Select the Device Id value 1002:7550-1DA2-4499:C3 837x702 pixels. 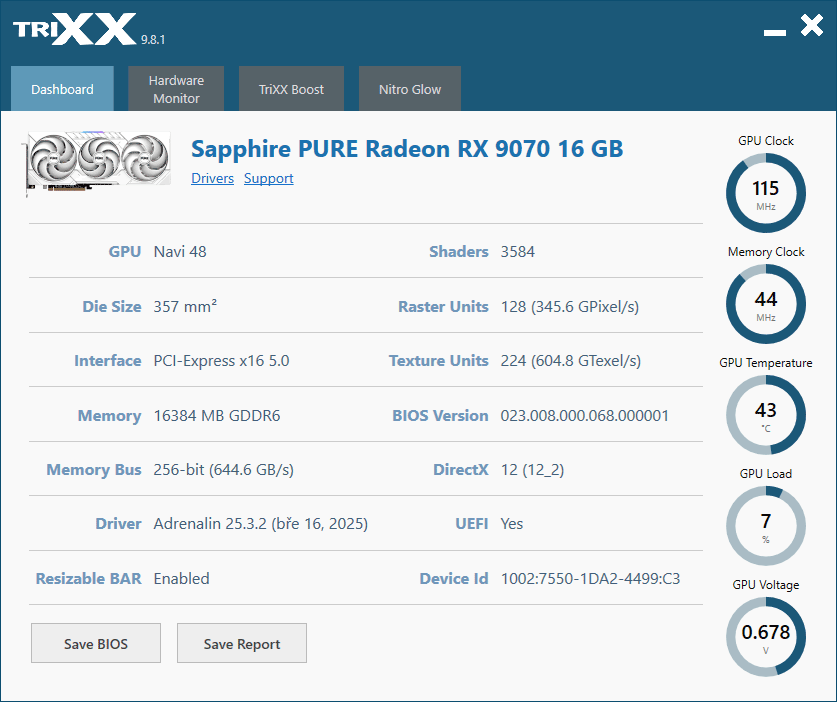590,579
